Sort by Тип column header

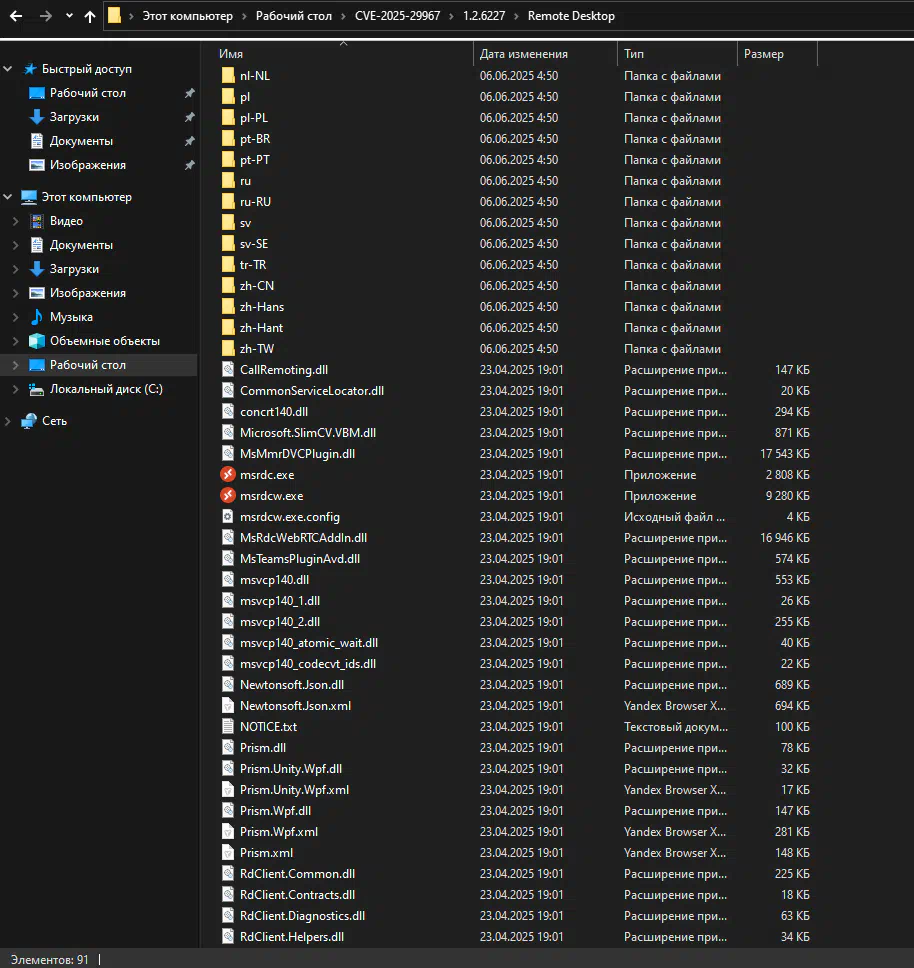634,54
